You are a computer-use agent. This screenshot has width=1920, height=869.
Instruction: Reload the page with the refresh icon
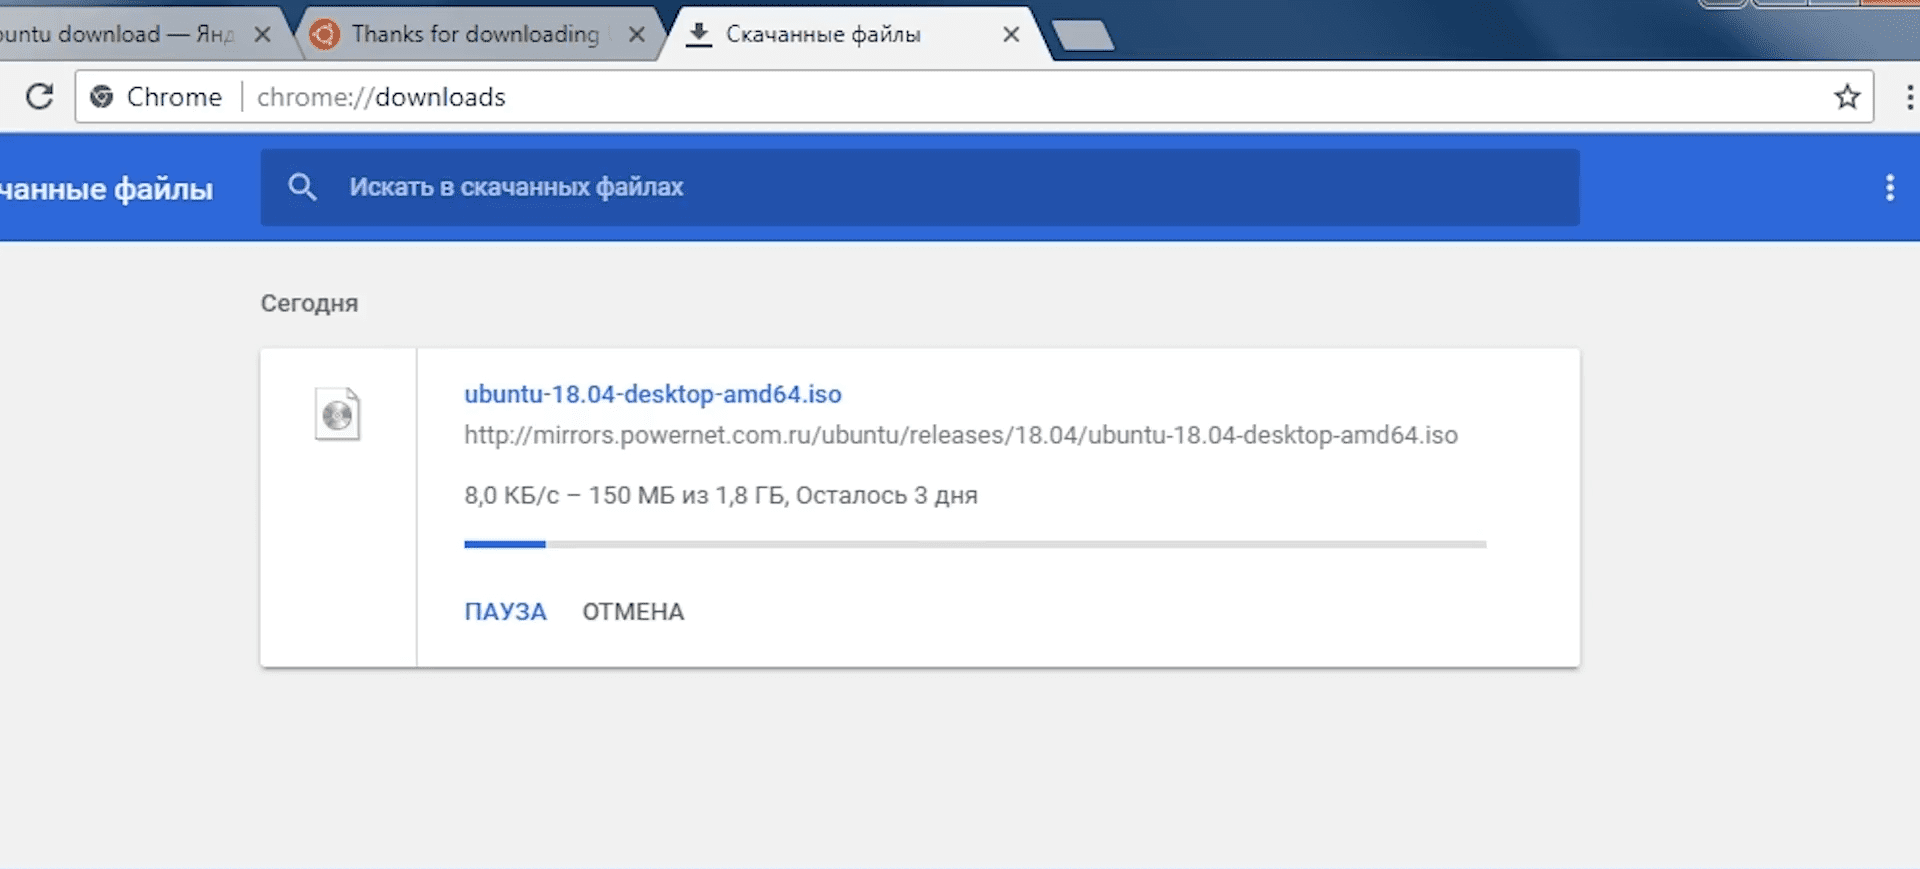pyautogui.click(x=40, y=96)
